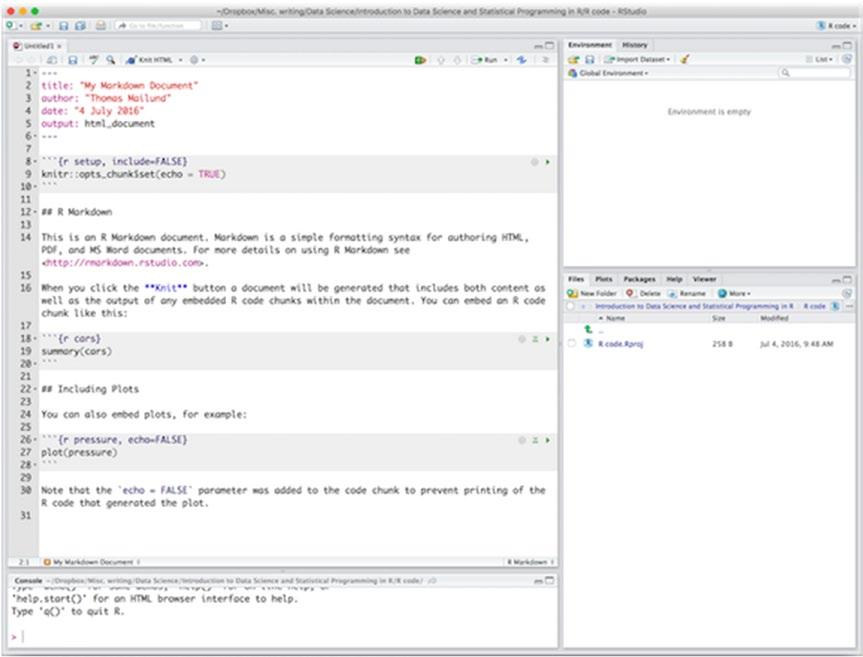
Task: Click the insert new code chunk icon
Action: [x=420, y=60]
